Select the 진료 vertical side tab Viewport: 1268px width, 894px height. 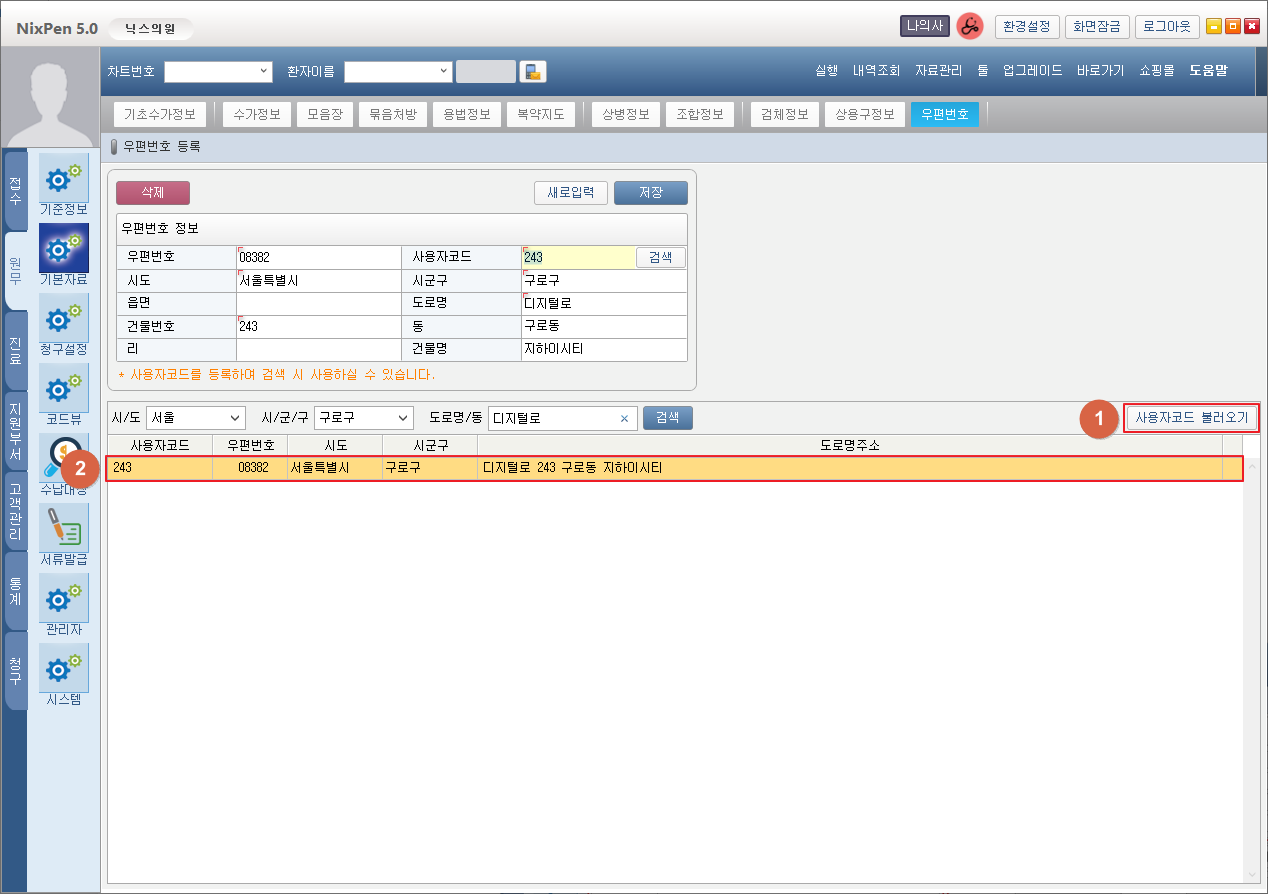click(x=15, y=351)
